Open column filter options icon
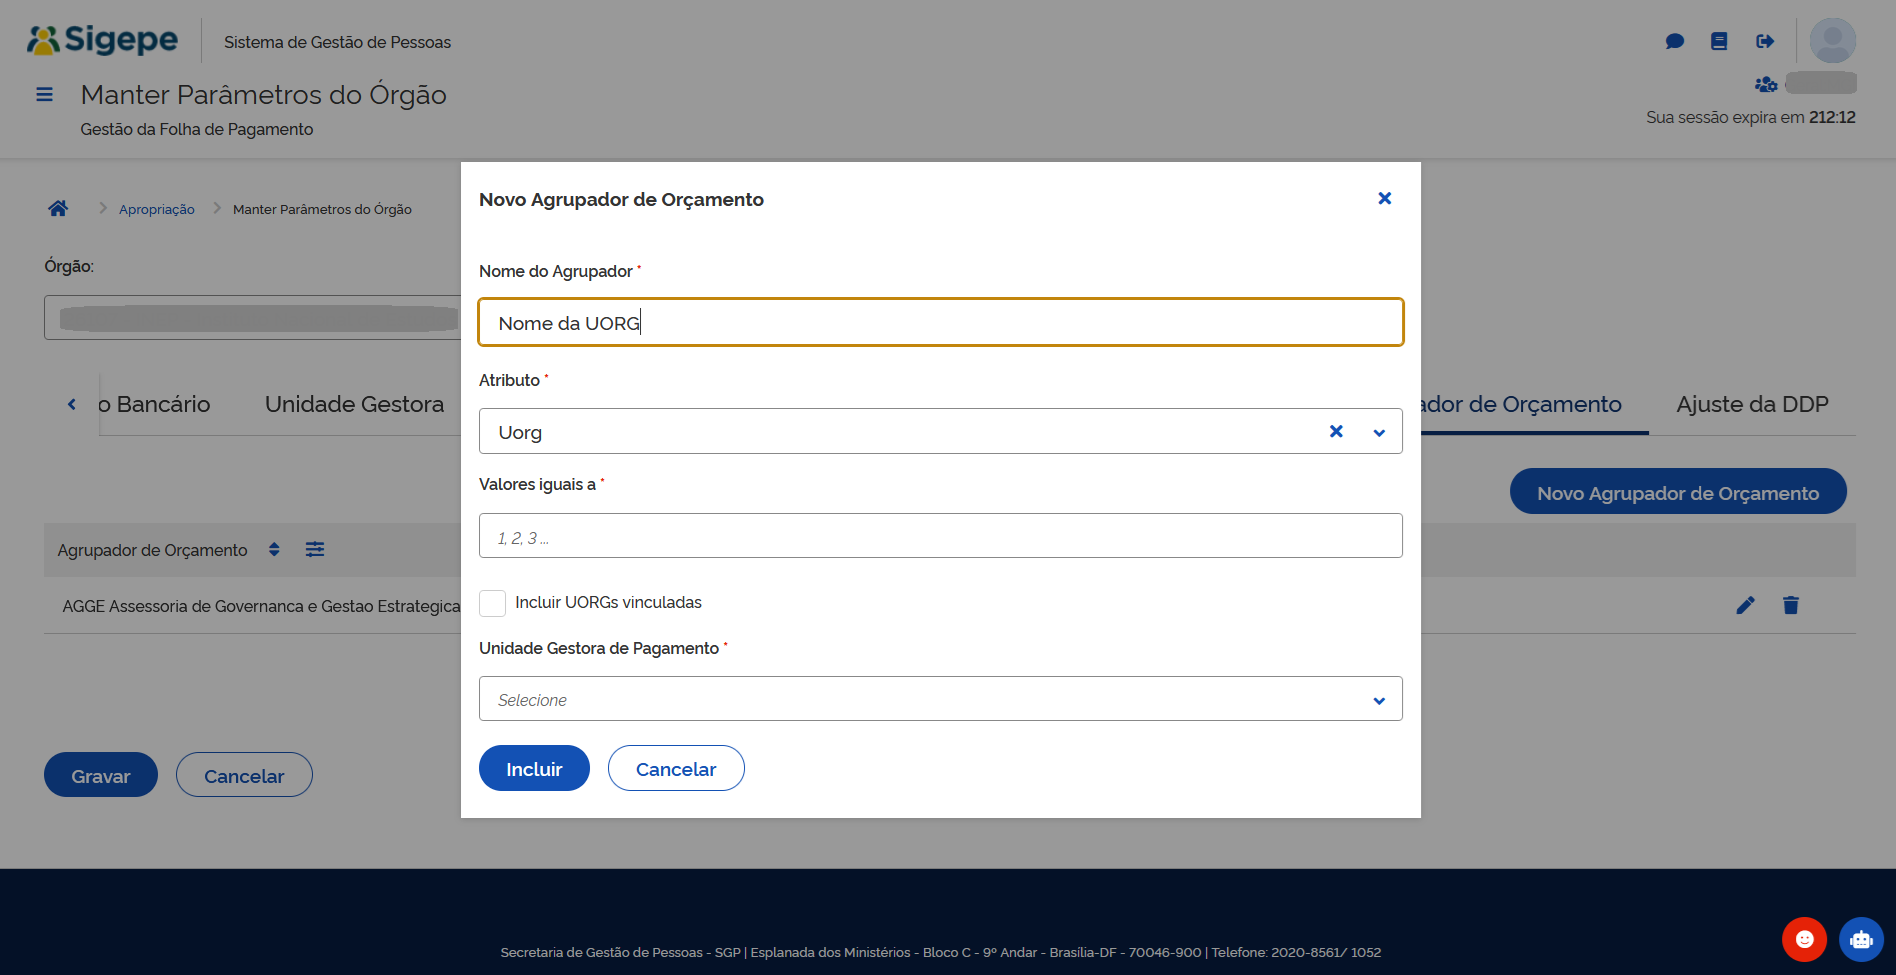1896x975 pixels. (x=315, y=549)
